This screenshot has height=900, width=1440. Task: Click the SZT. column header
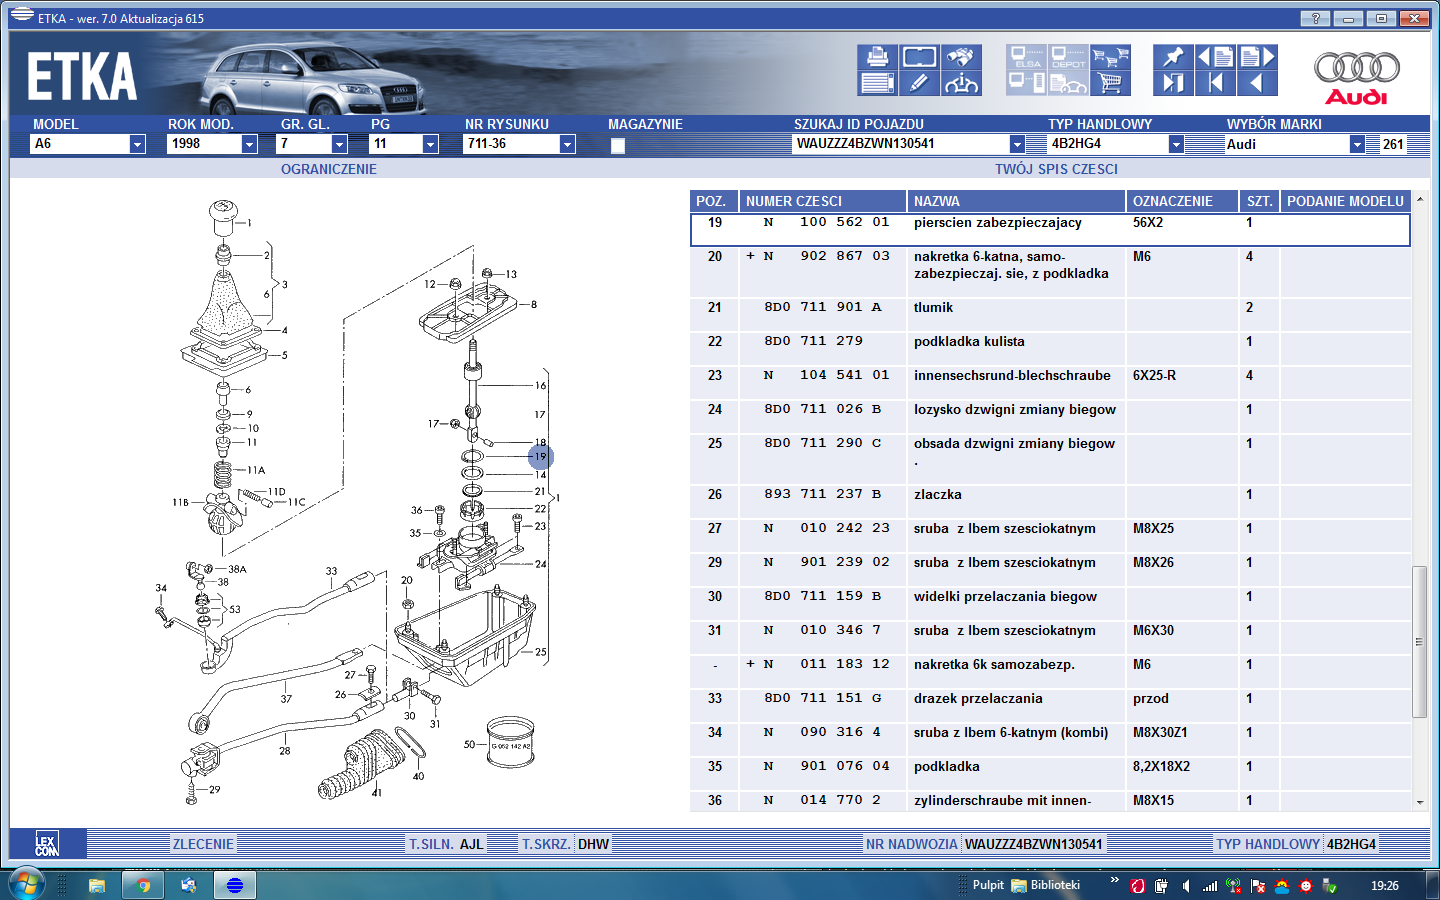tap(1260, 201)
